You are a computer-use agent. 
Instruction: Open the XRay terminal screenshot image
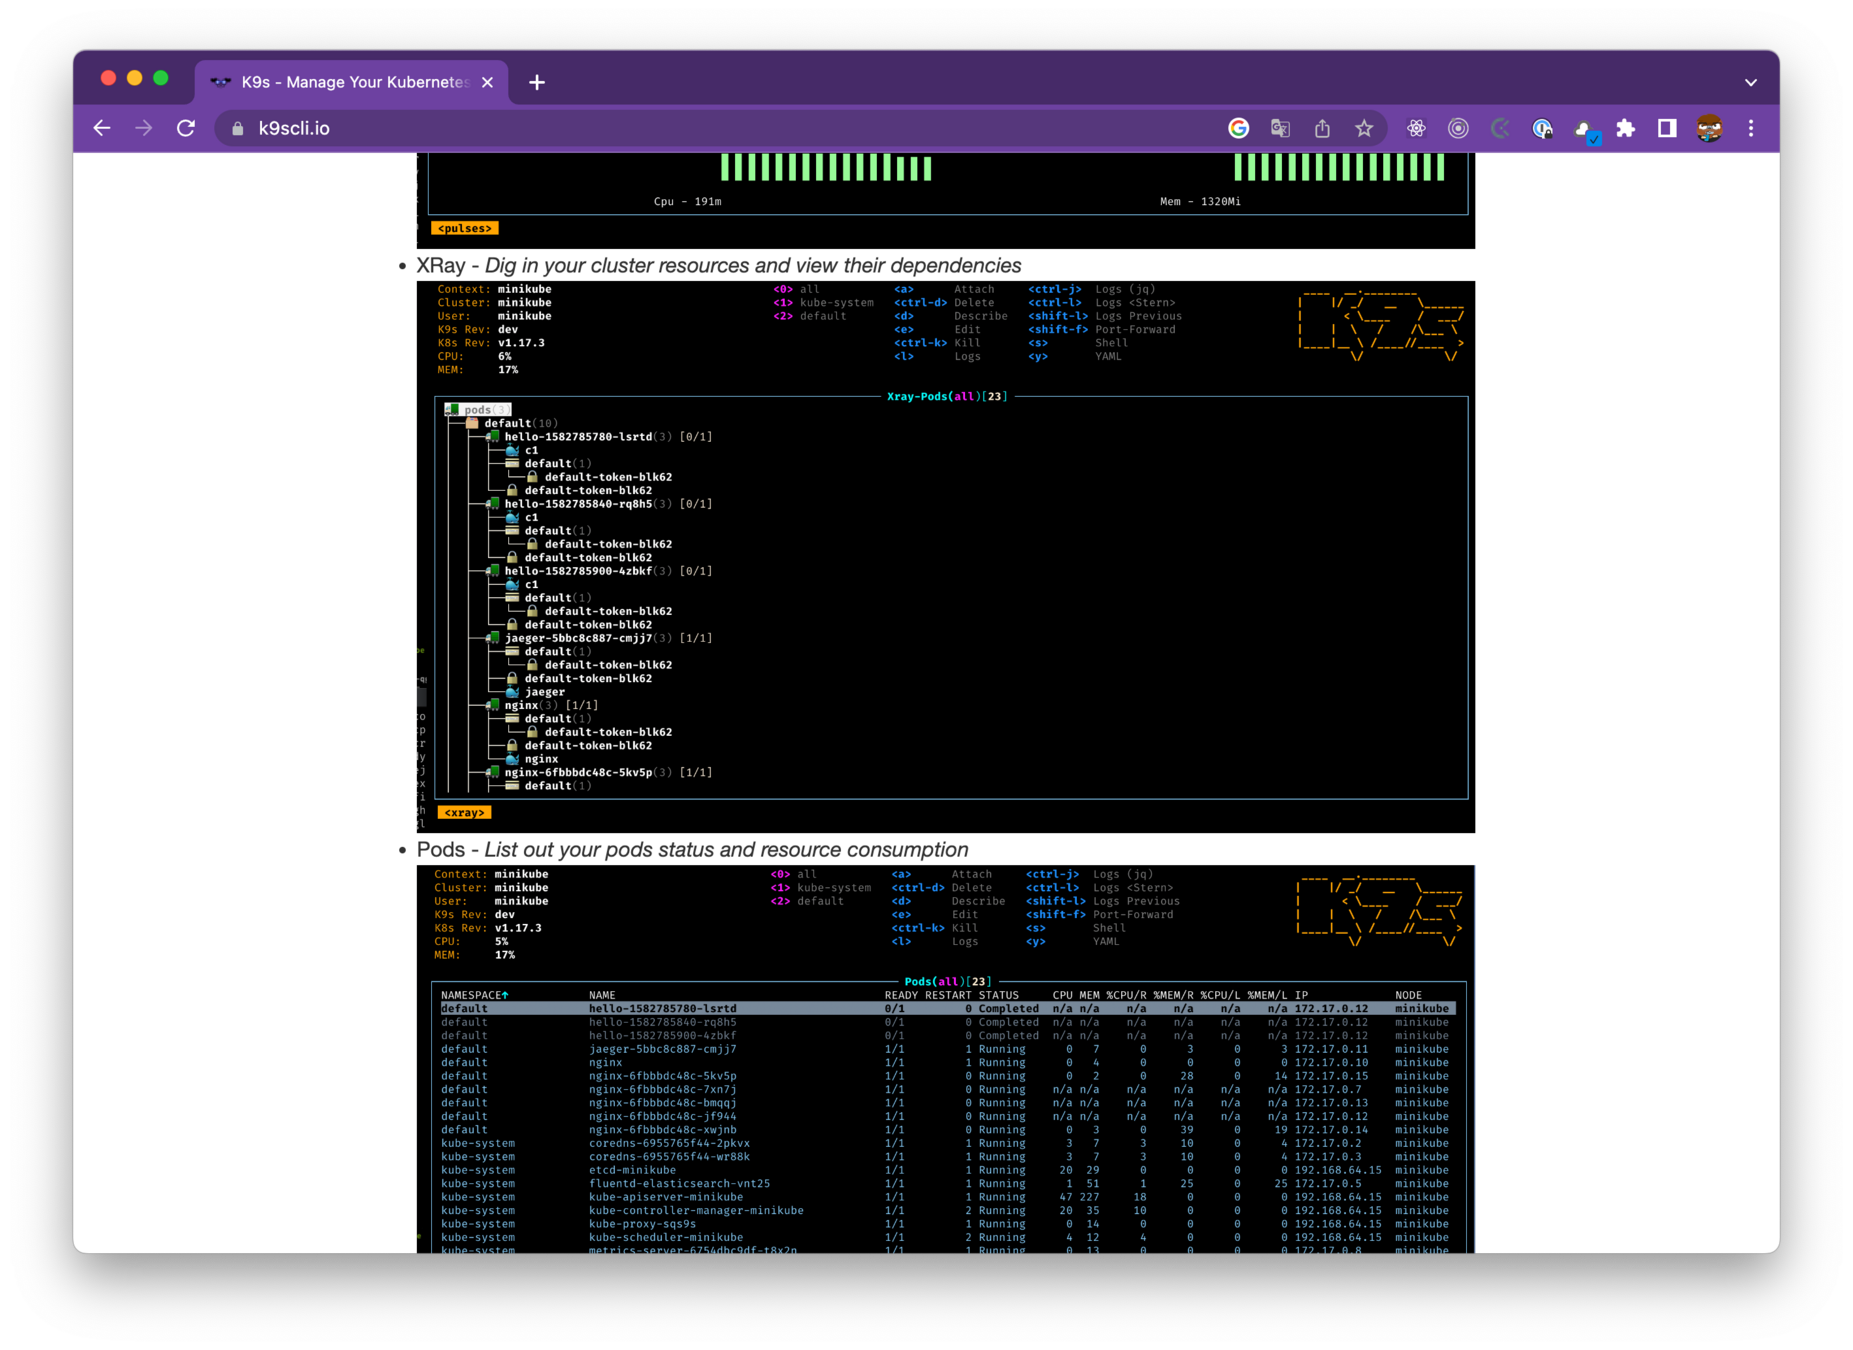tap(946, 556)
